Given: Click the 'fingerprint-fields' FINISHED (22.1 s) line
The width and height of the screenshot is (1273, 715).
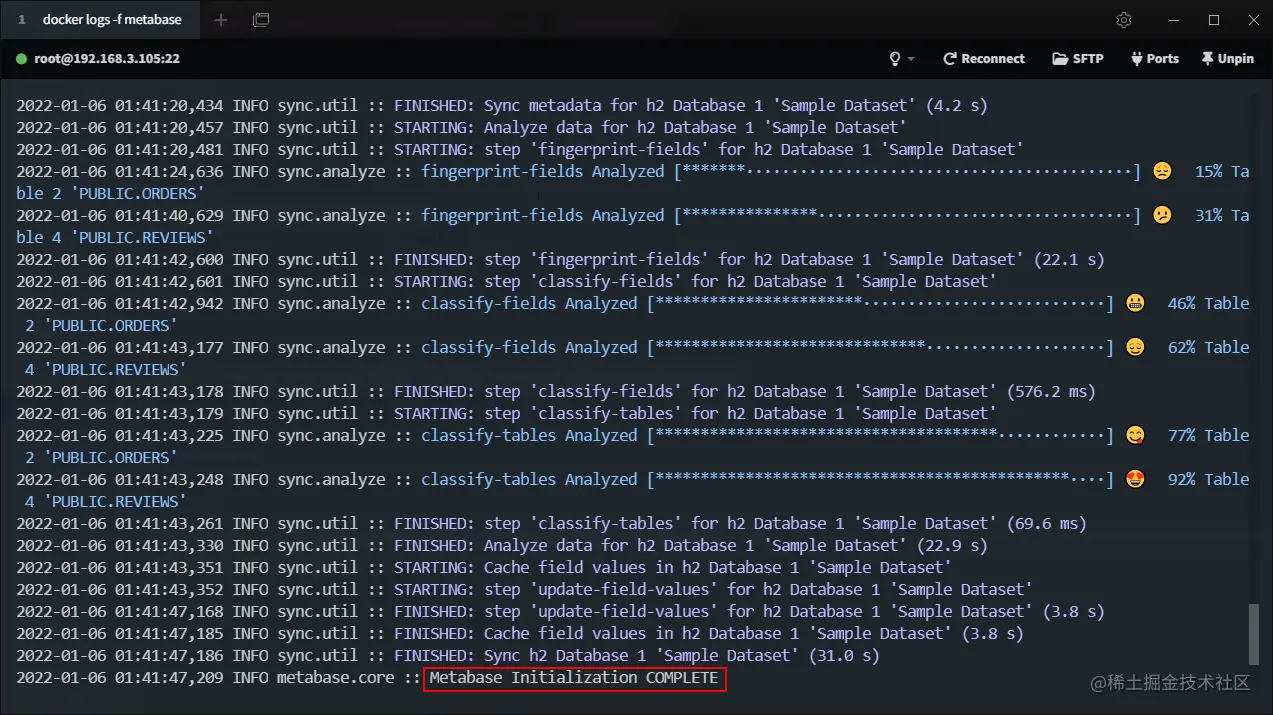Looking at the screenshot, I should point(560,259).
